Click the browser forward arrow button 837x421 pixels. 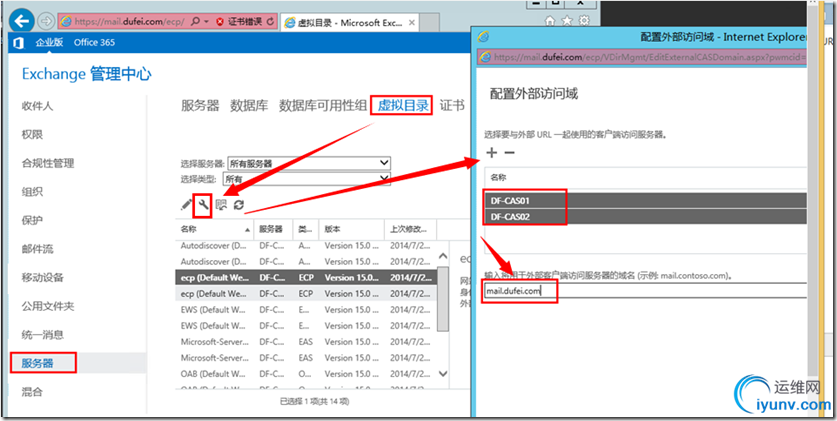(46, 22)
